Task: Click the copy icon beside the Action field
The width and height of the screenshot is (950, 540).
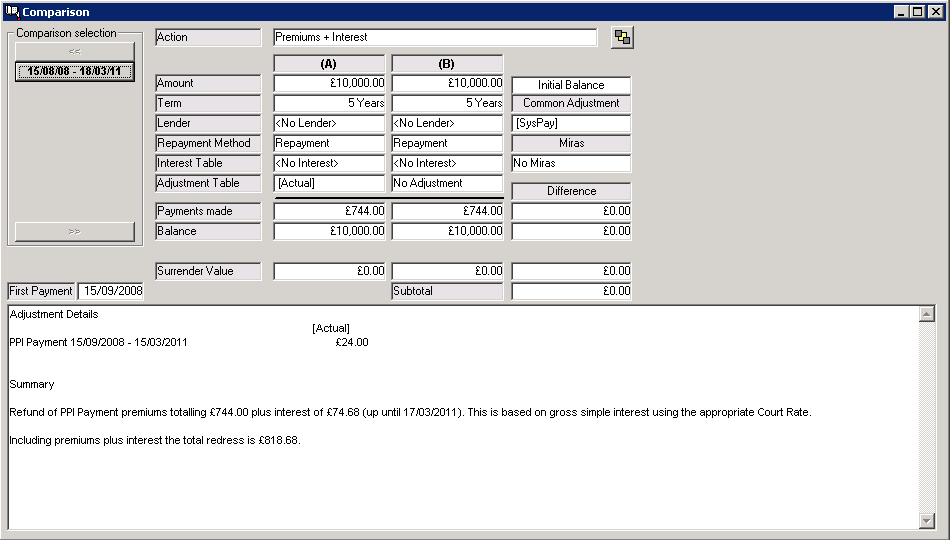Action: 622,38
